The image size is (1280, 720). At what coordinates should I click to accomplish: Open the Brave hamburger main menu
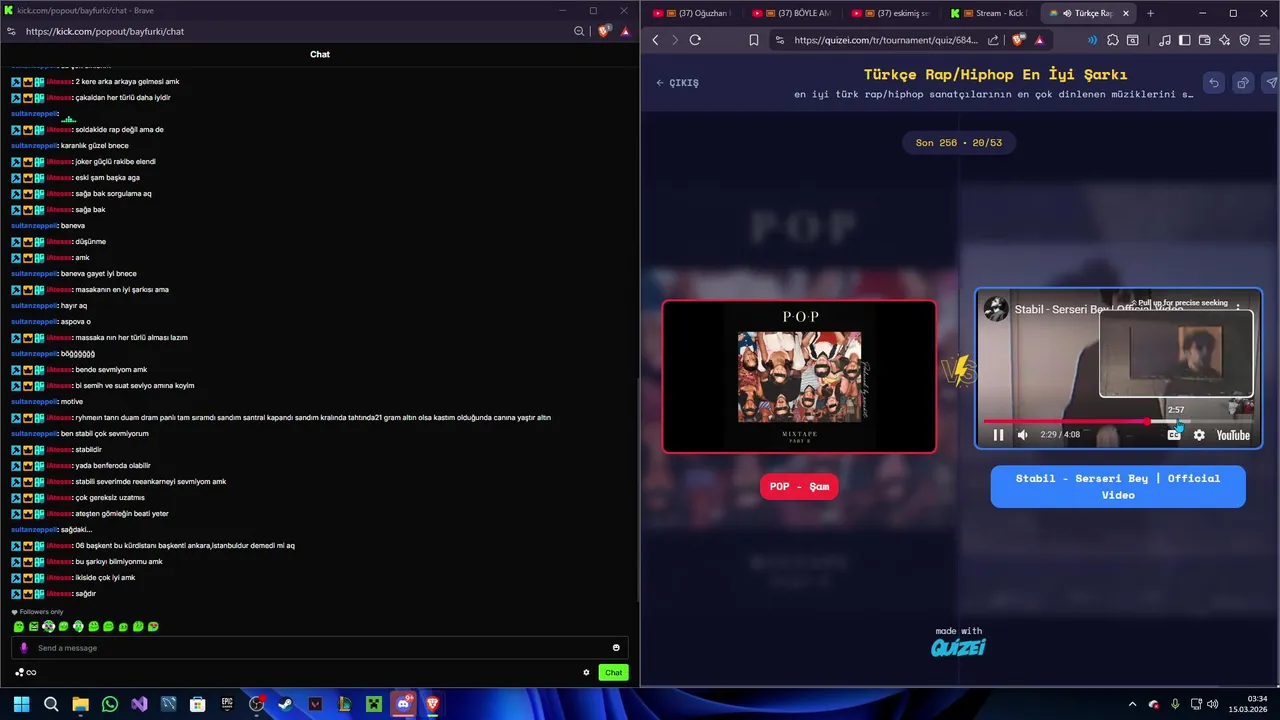tap(1266, 40)
